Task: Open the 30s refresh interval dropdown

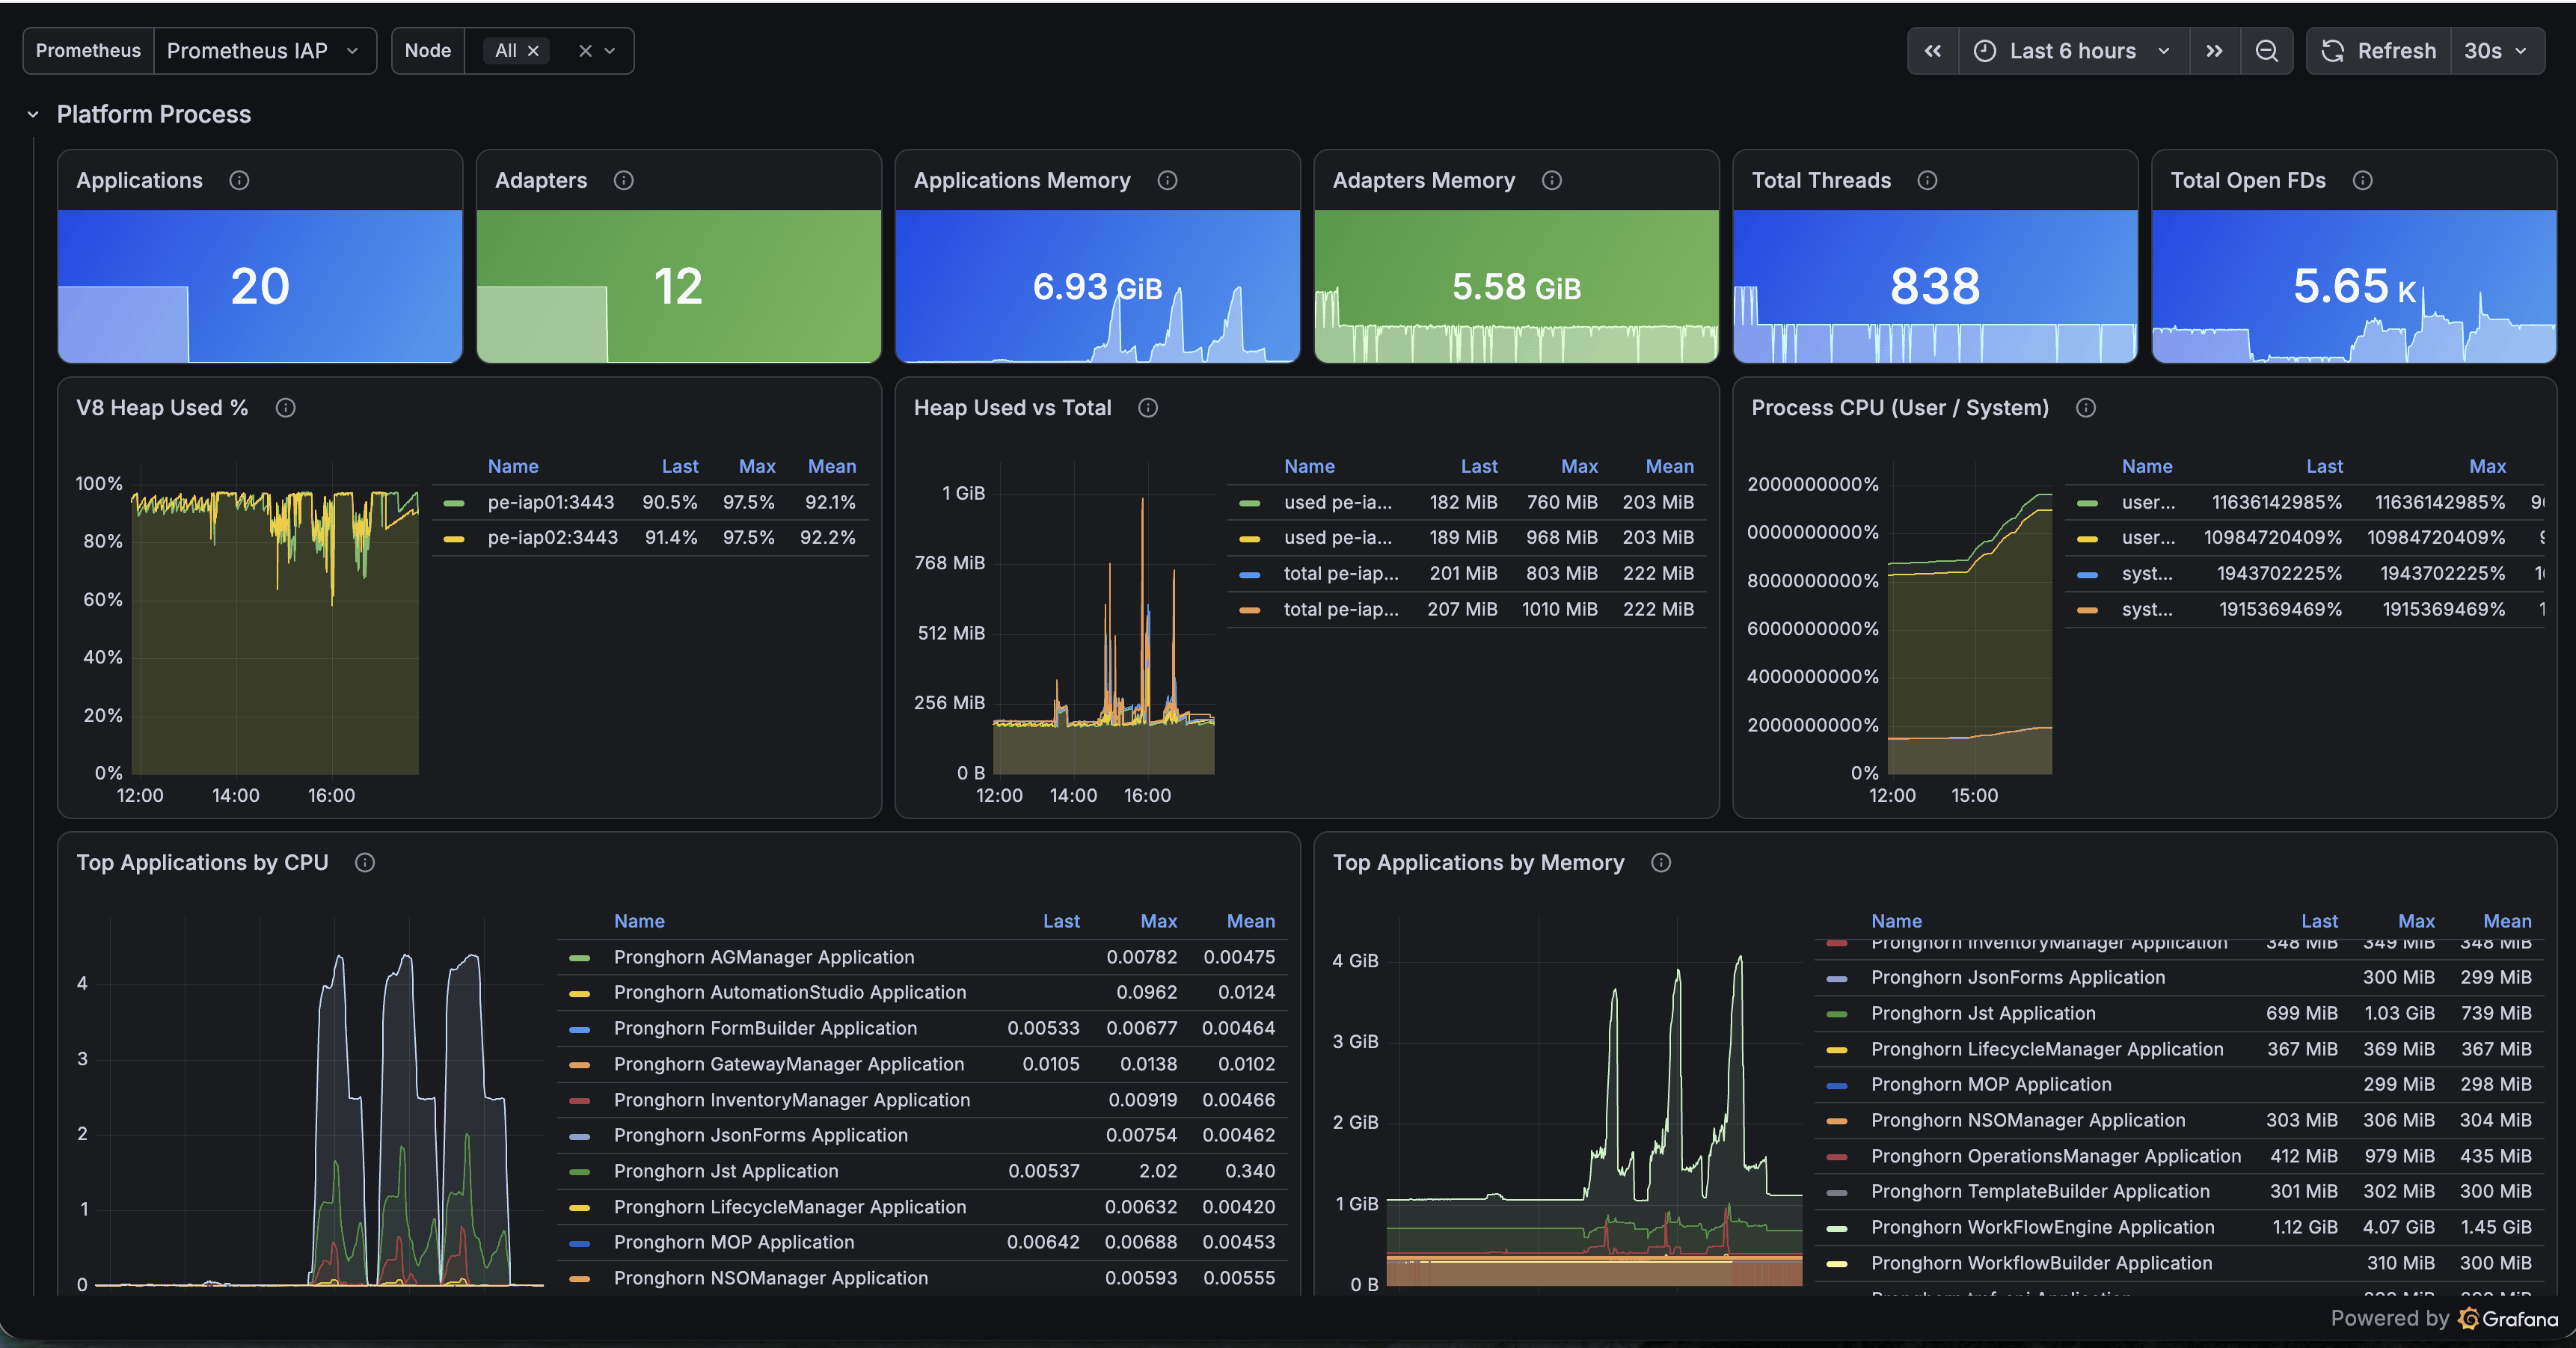Action: coord(2495,51)
